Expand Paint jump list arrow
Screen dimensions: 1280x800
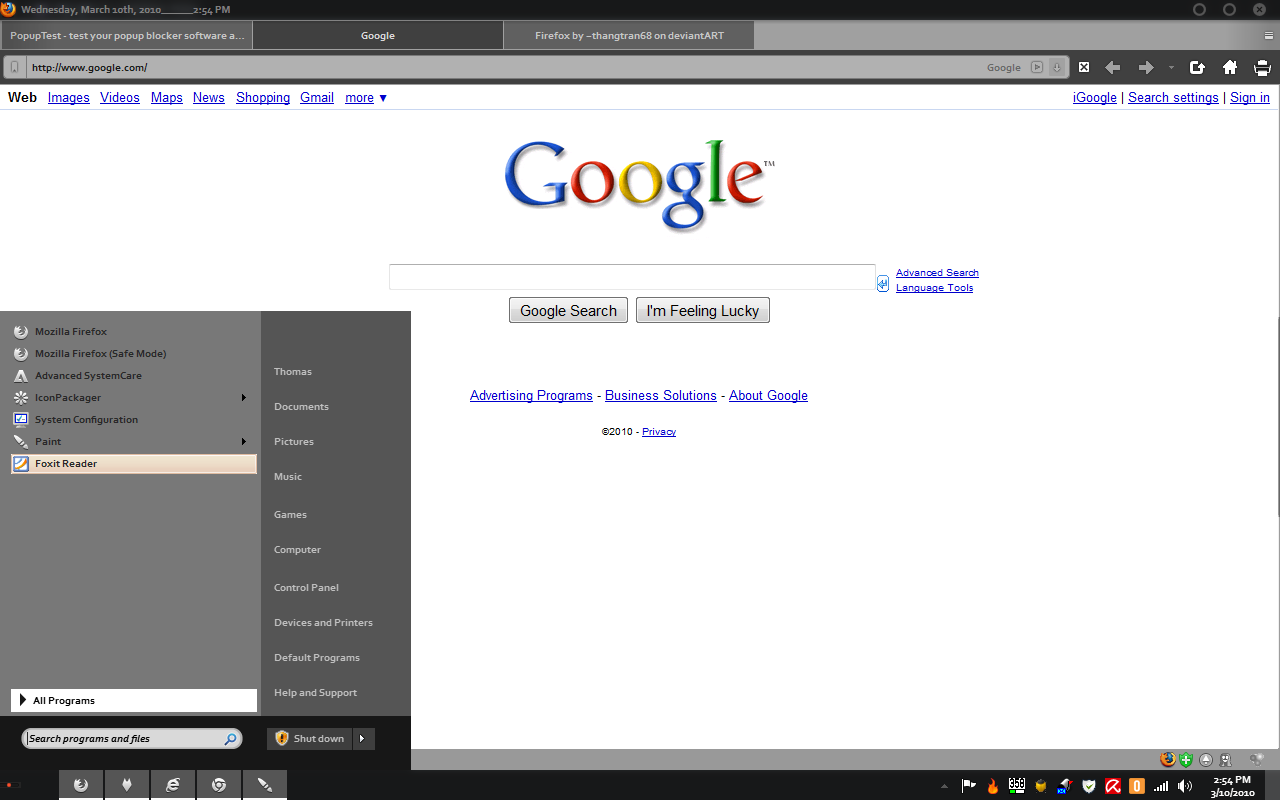244,441
